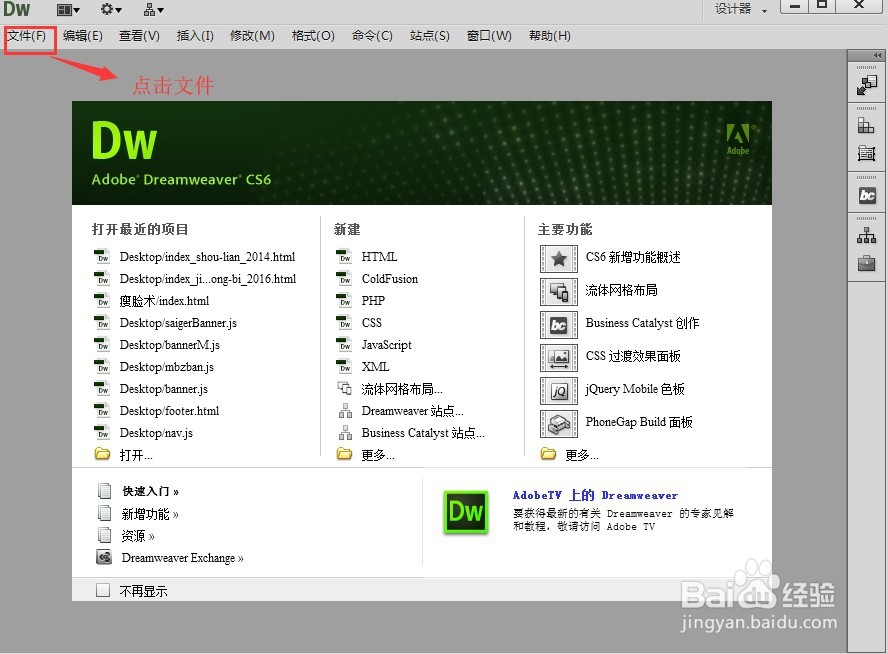Open recent file Desktop/bannerM.js

[x=169, y=345]
